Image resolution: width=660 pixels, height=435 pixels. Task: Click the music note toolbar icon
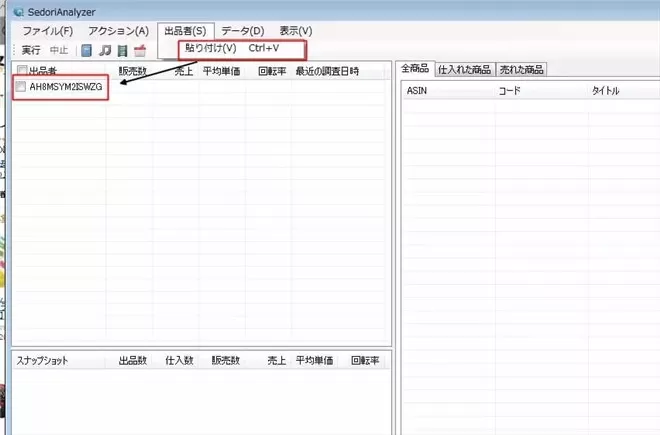coord(104,50)
